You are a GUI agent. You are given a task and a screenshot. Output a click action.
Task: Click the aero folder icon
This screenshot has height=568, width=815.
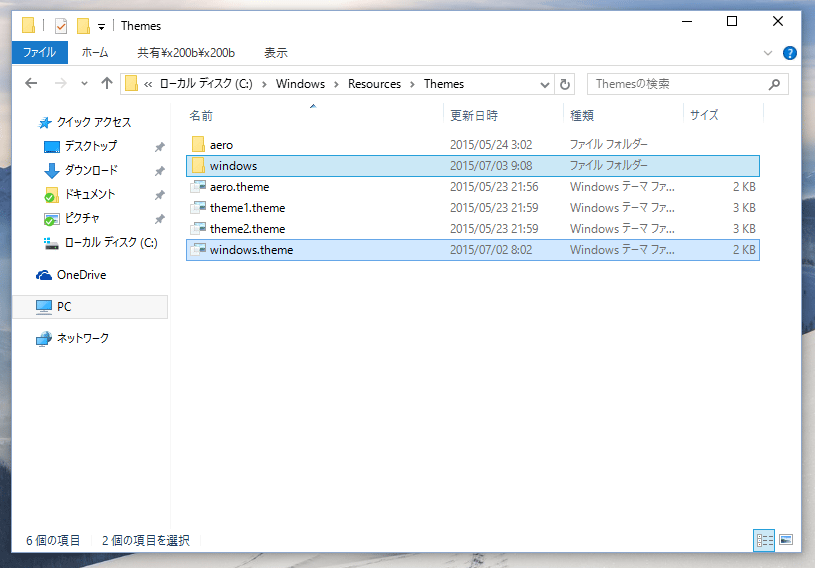pyautogui.click(x=198, y=144)
